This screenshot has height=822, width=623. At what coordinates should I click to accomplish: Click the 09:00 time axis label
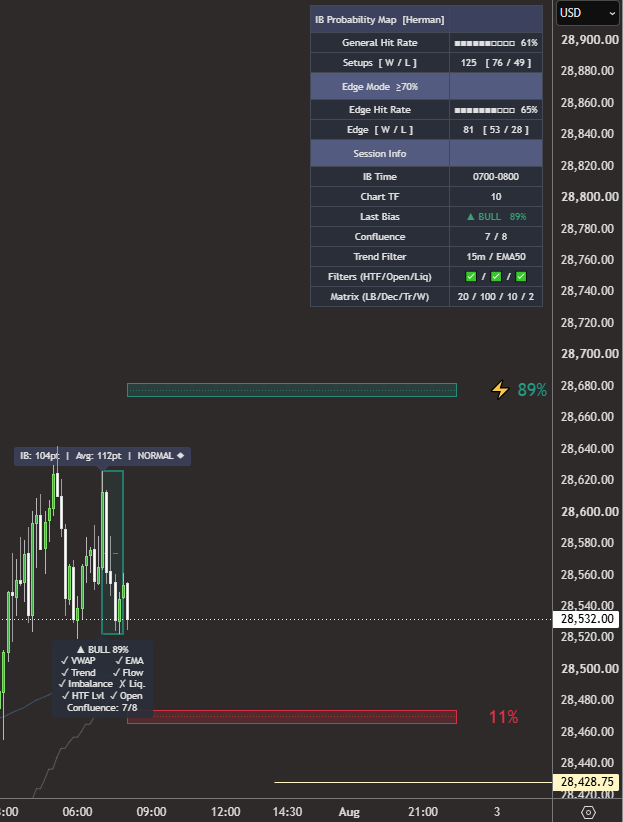[151, 812]
